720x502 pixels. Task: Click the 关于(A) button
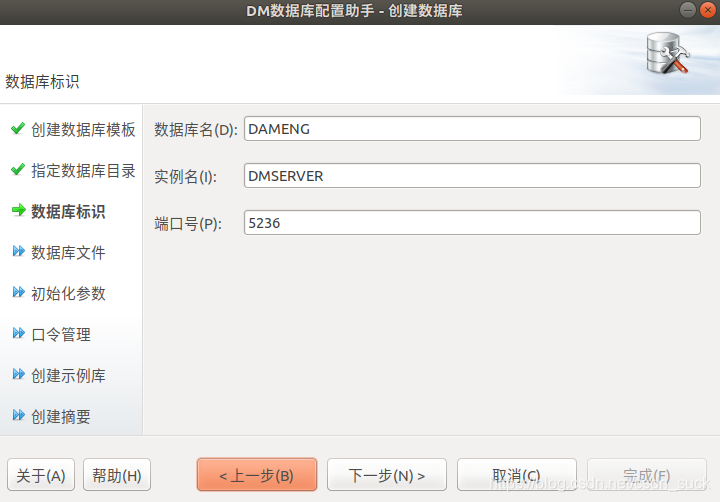(41, 475)
